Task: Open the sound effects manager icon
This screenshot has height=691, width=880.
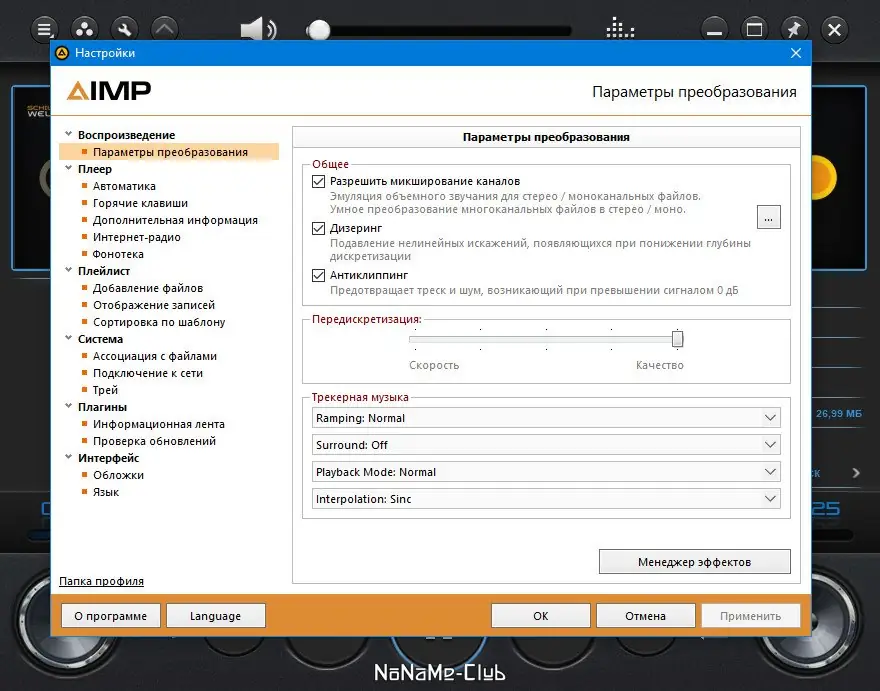Action: point(84,29)
